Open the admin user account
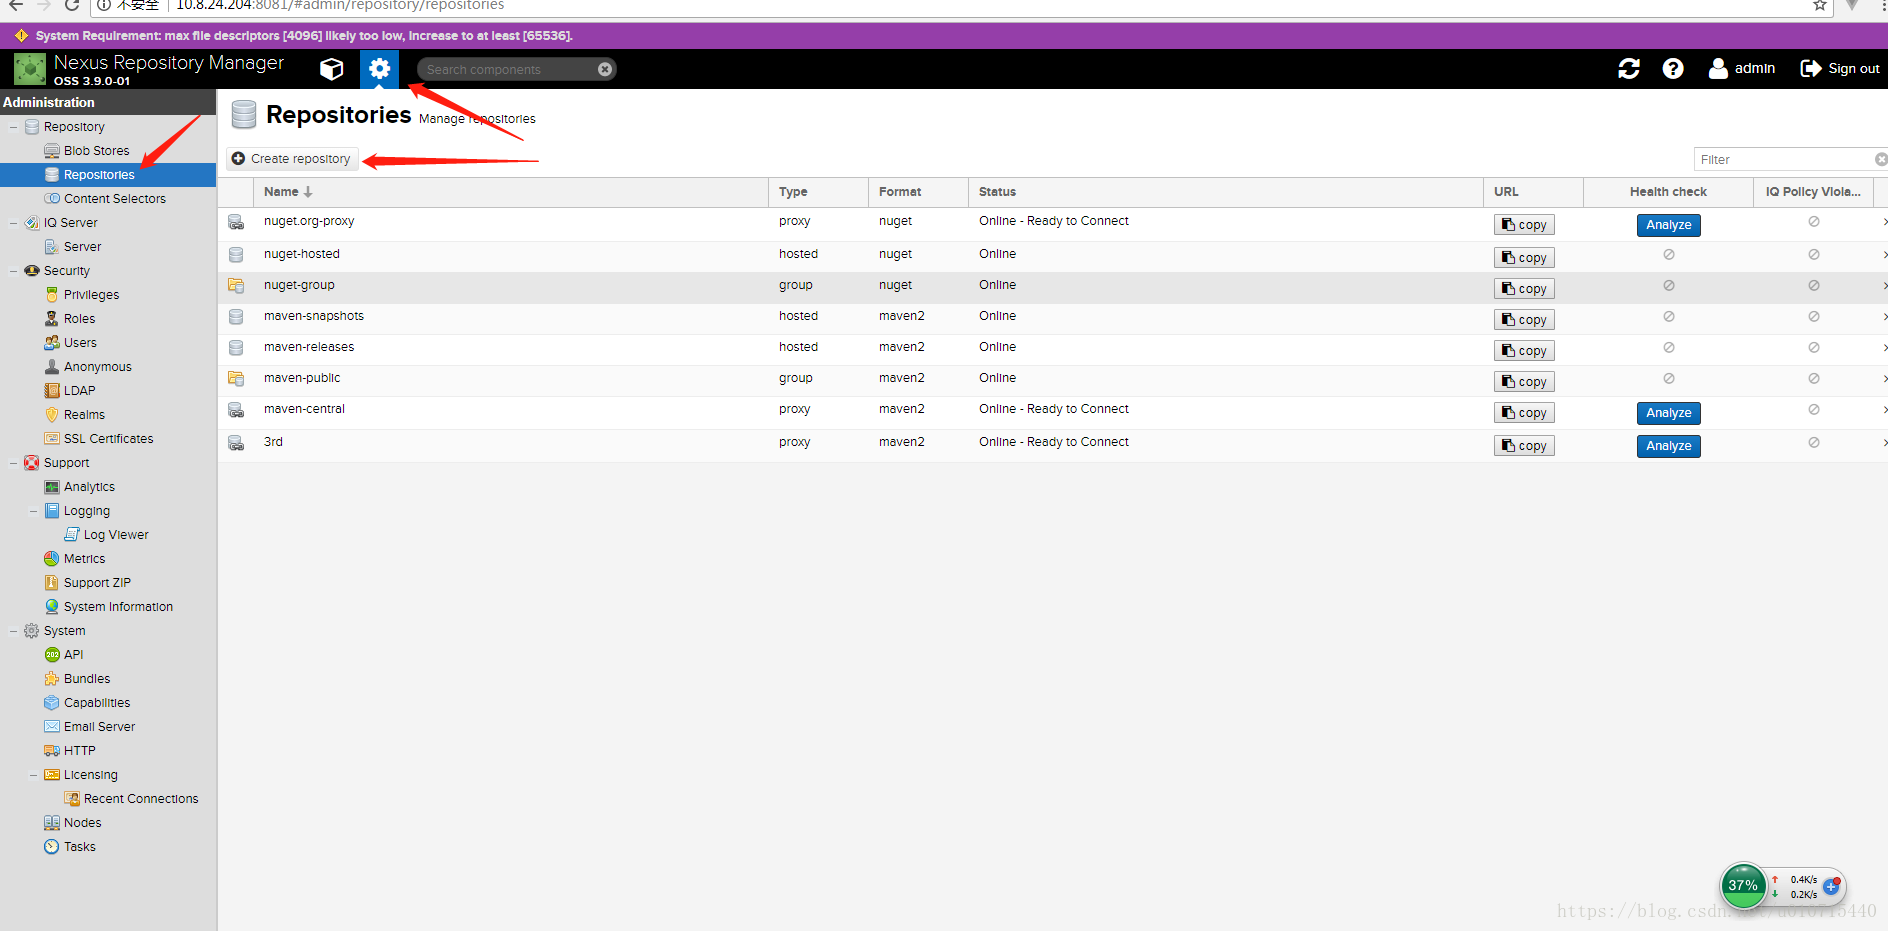 1742,68
